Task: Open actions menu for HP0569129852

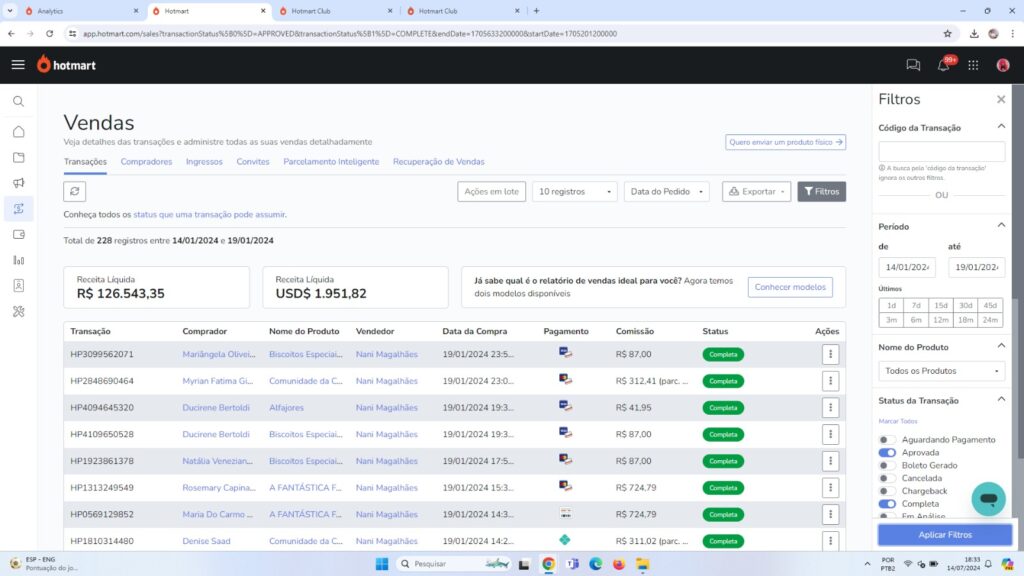Action: click(830, 515)
